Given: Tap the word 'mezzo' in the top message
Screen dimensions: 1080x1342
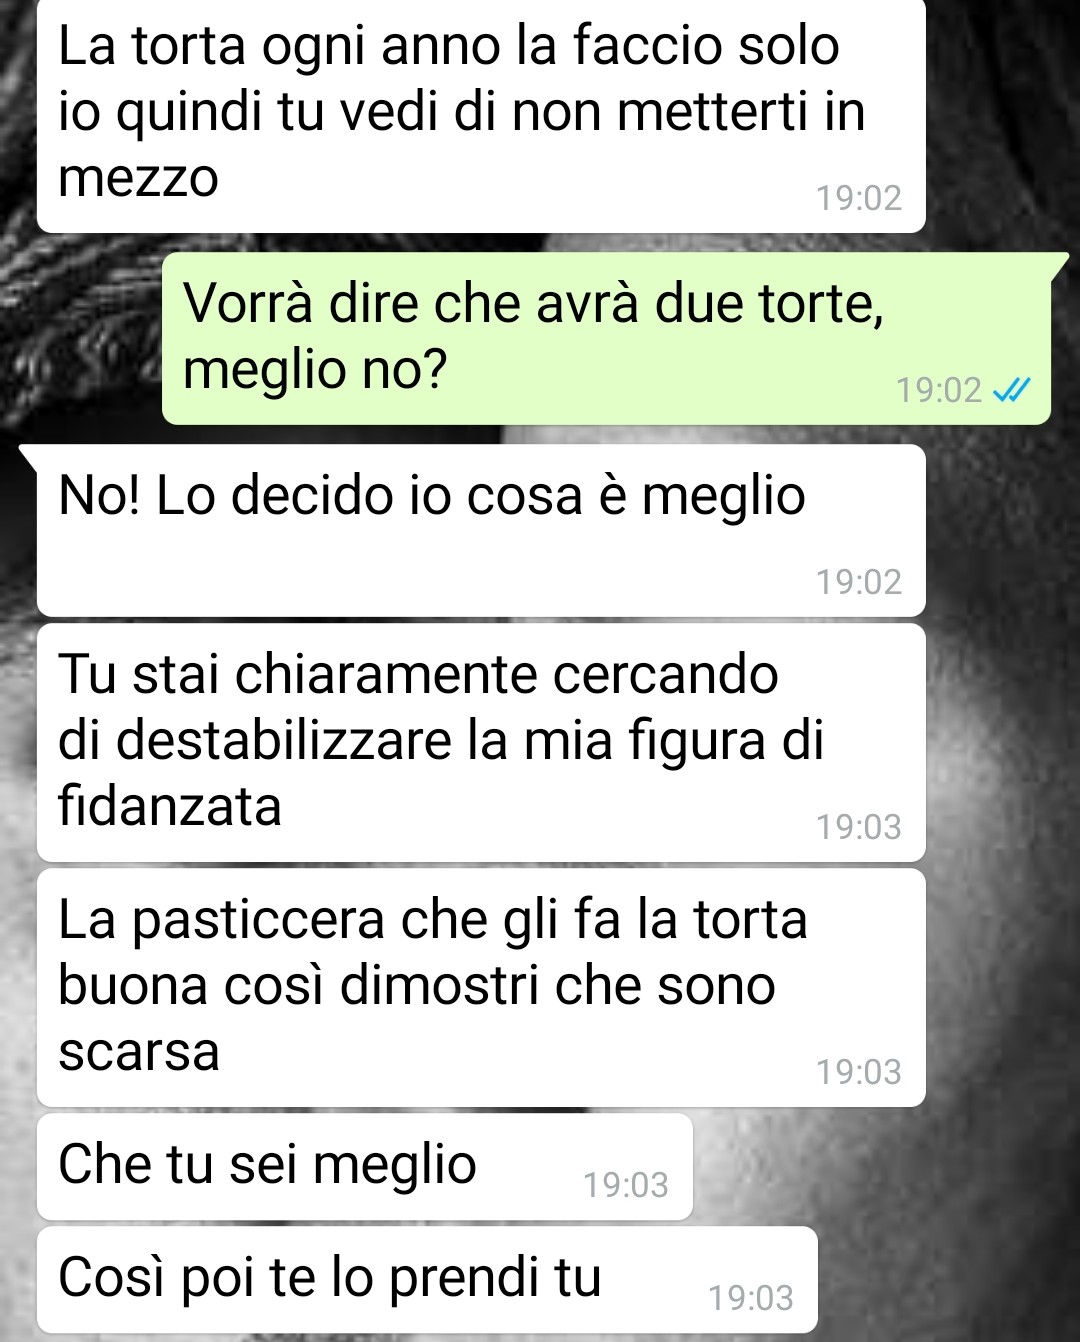Looking at the screenshot, I should [x=138, y=180].
